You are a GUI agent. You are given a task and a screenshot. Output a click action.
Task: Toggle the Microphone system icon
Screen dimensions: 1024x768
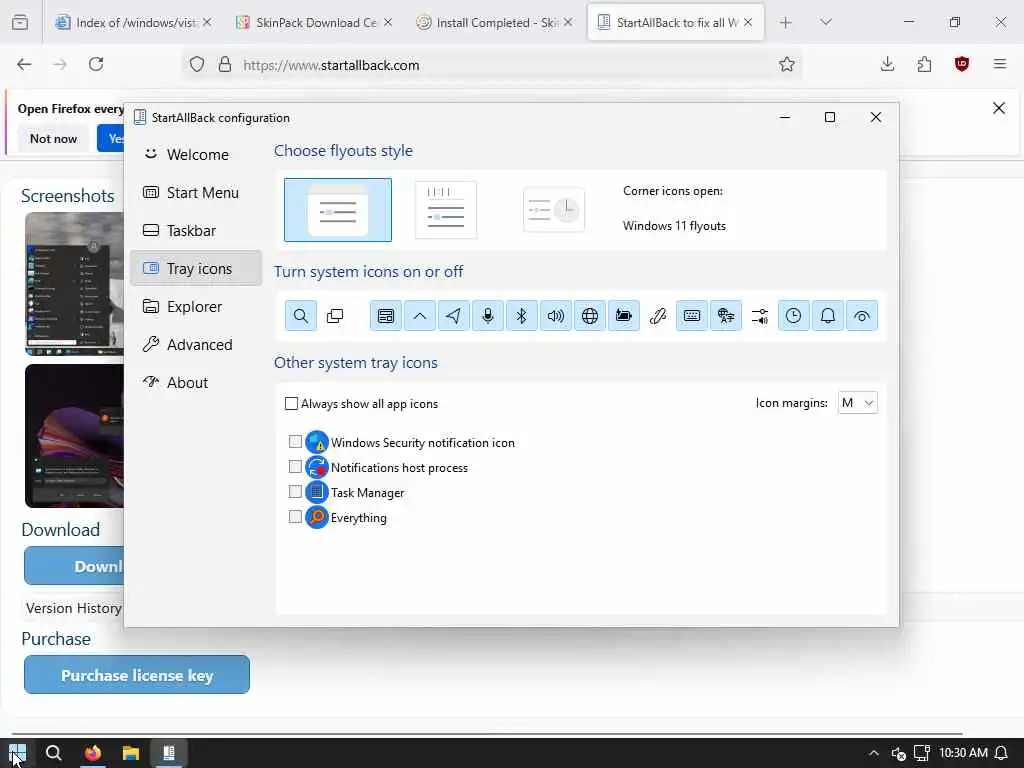(x=488, y=316)
